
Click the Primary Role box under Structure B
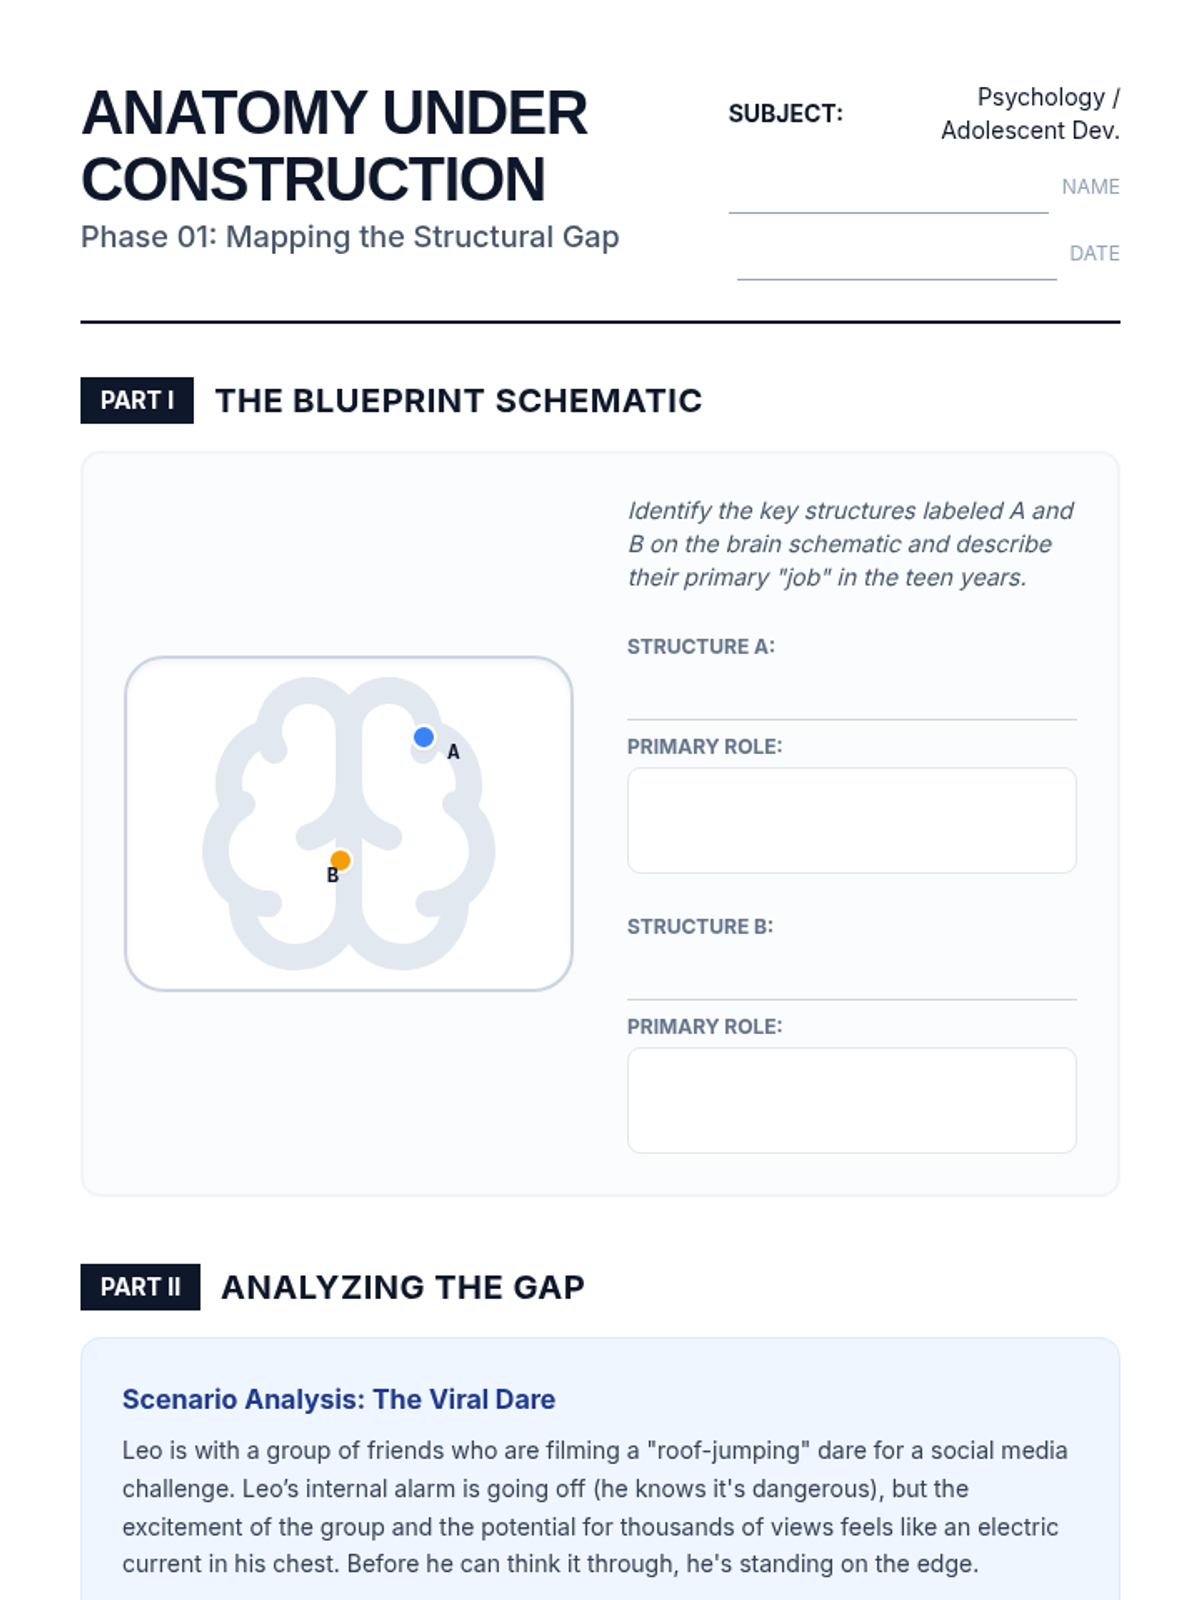coord(852,1100)
